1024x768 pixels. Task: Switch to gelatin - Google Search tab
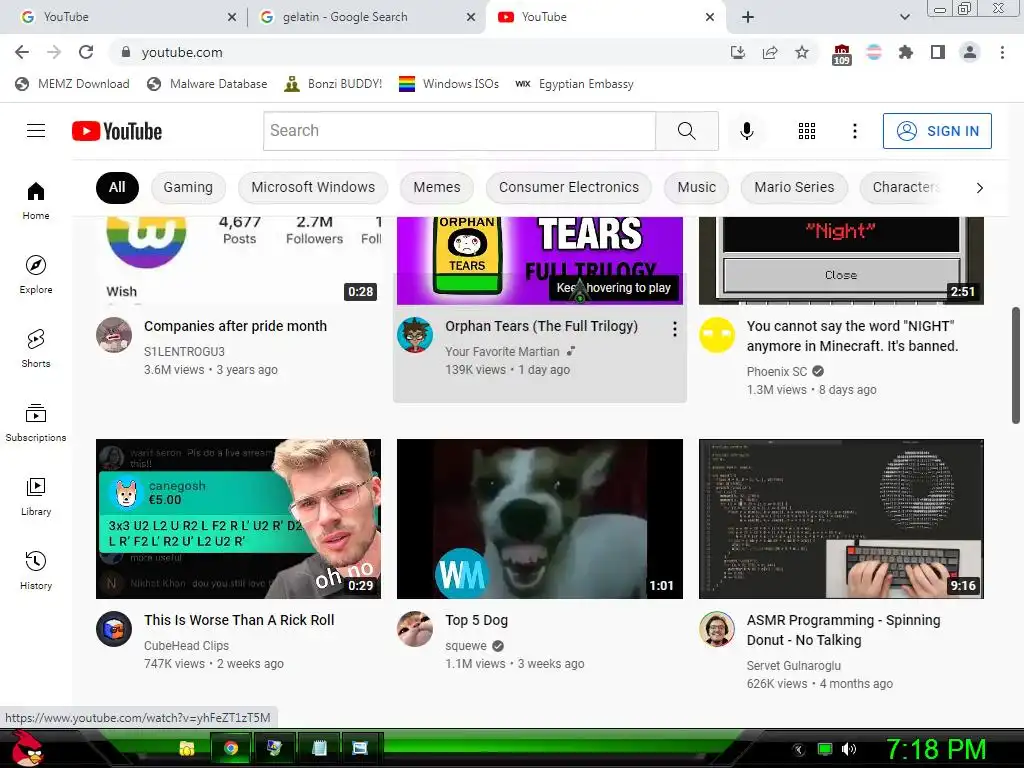tap(366, 17)
